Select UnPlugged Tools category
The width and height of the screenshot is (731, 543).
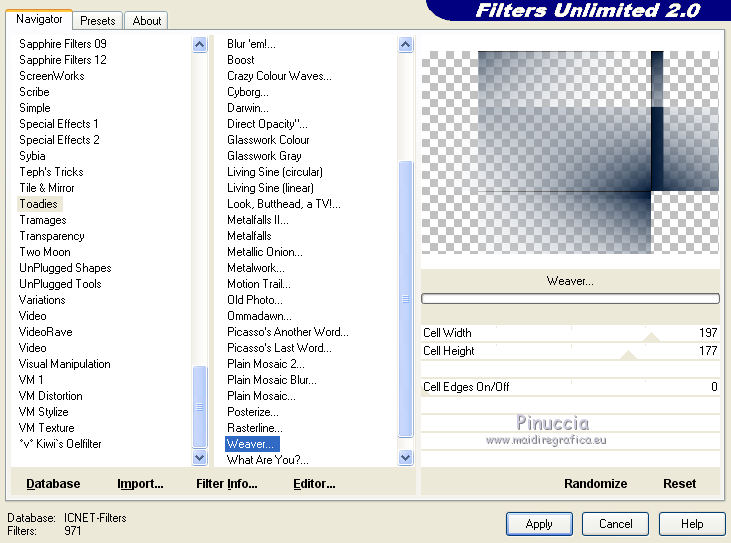[x=60, y=284]
